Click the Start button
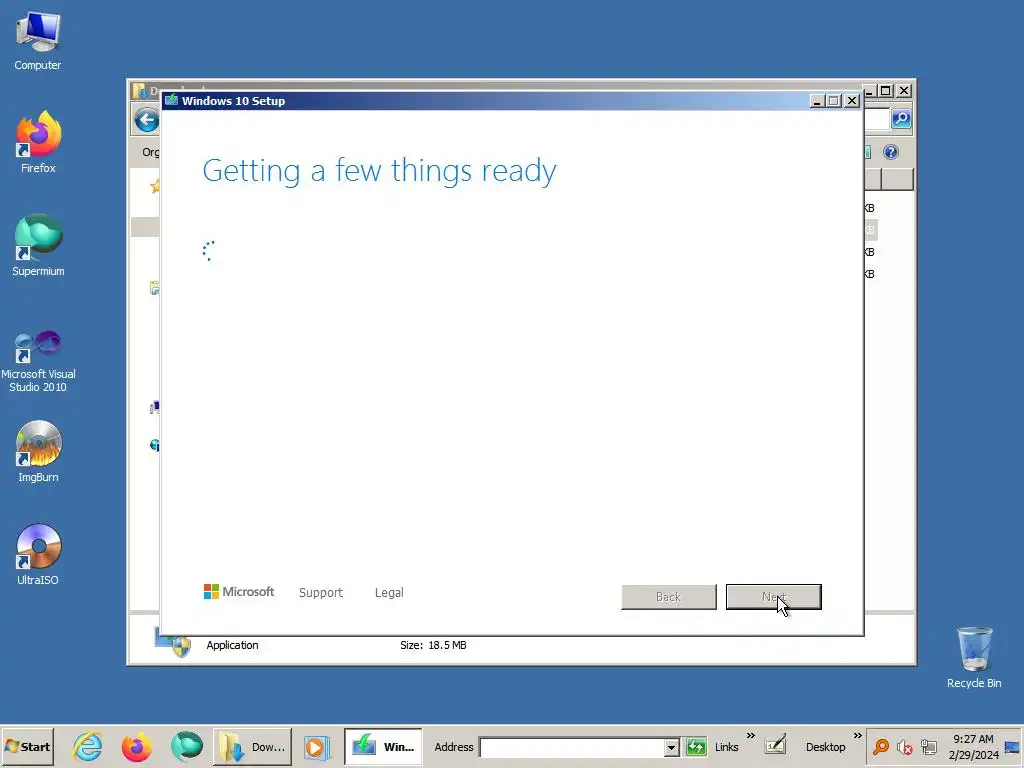The height and width of the screenshot is (768, 1024). 28,746
